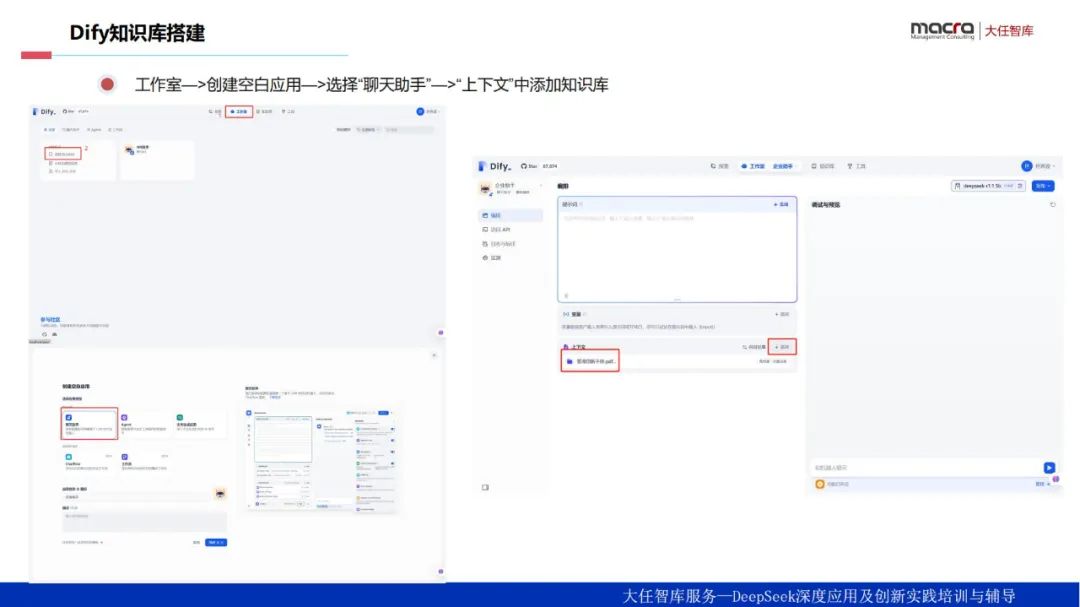Click the 生成 button in the 提示词 panel header
This screenshot has width=1080, height=607.
click(x=781, y=205)
